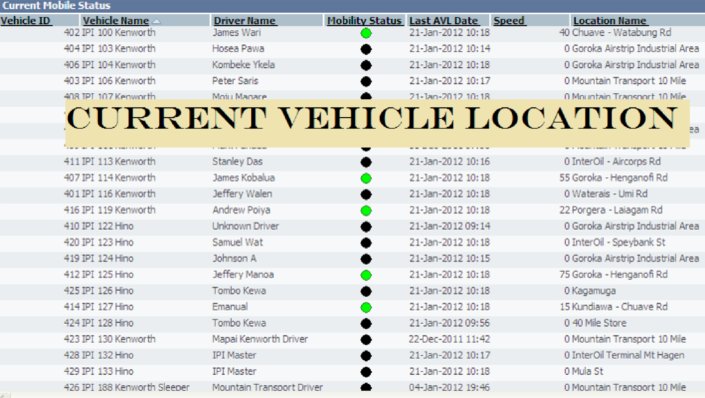Image resolution: width=705 pixels, height=398 pixels.
Task: Select vehicle IPI 124 Hino
Action: click(108, 259)
